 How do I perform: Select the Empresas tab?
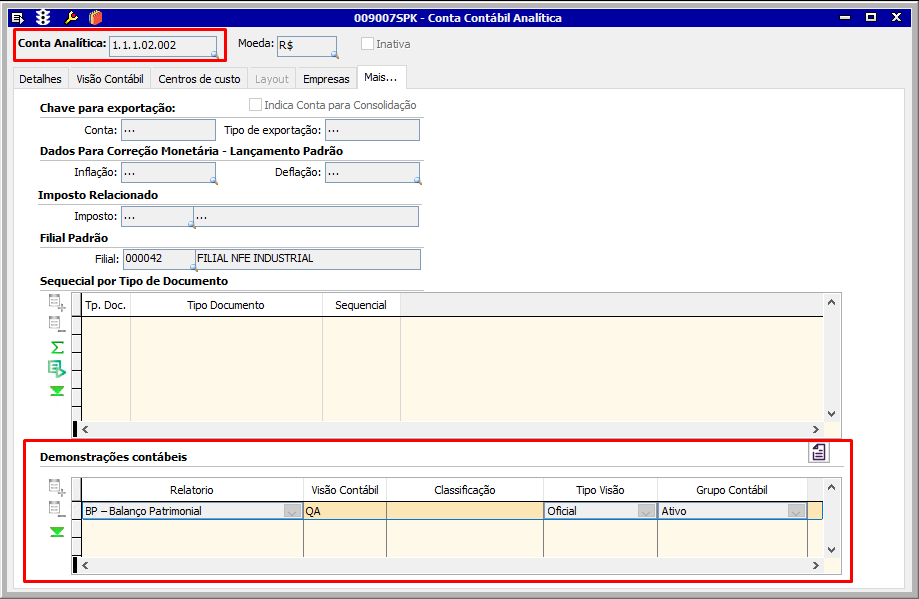click(x=326, y=79)
